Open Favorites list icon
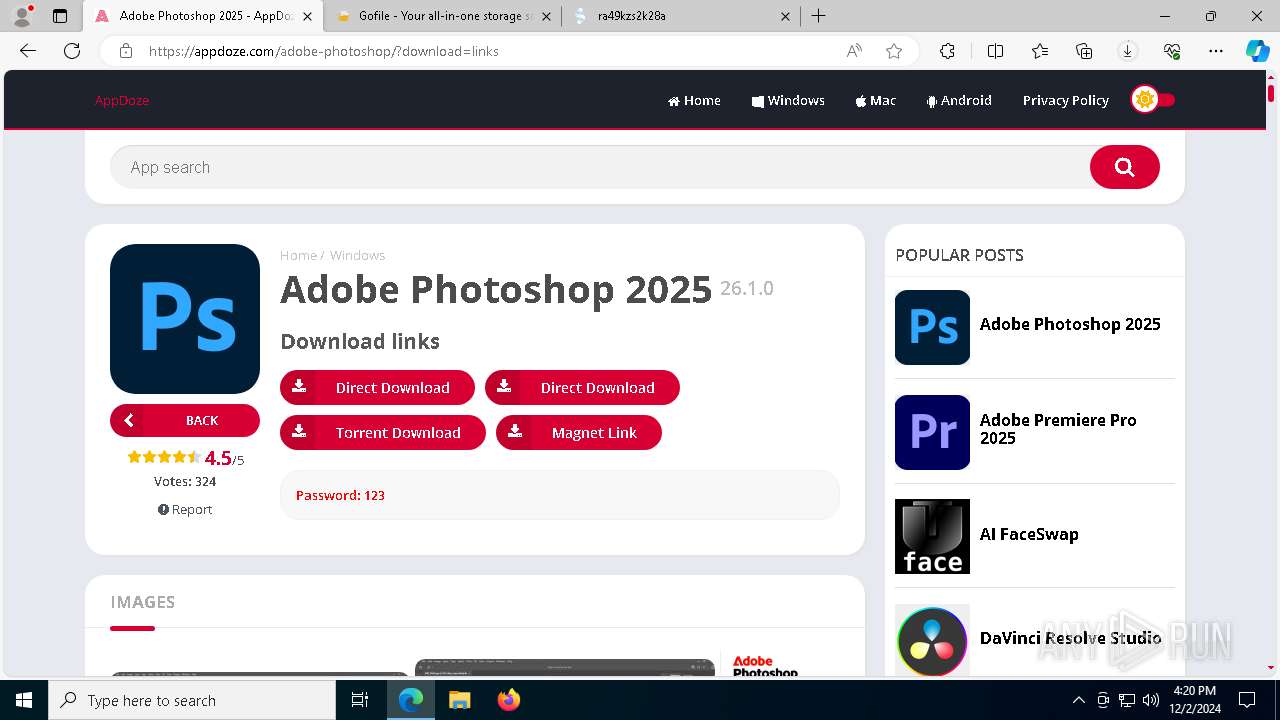Screen dimensions: 1280x720 [1040, 51]
